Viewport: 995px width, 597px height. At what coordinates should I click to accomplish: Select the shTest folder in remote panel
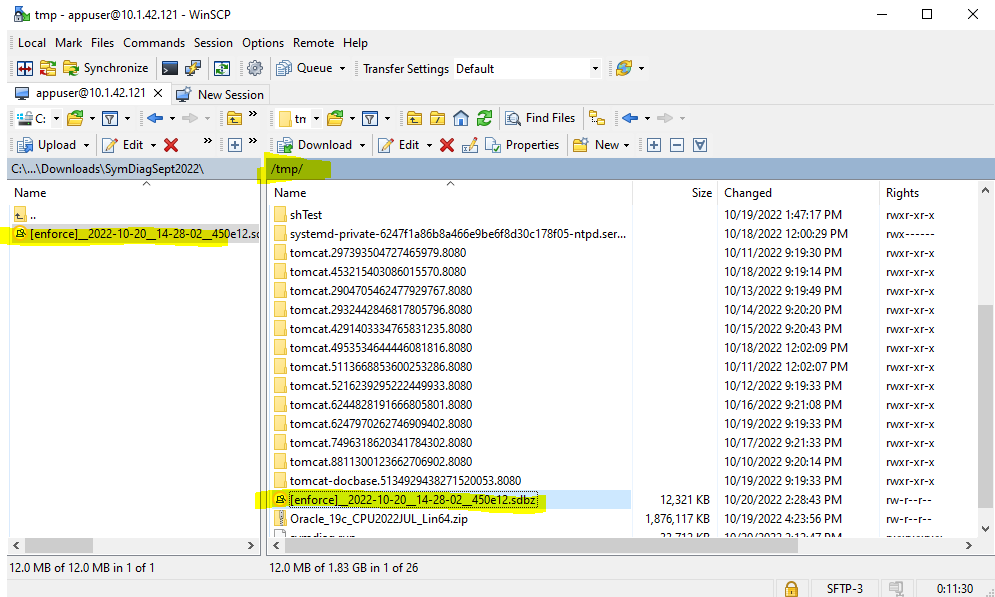306,214
